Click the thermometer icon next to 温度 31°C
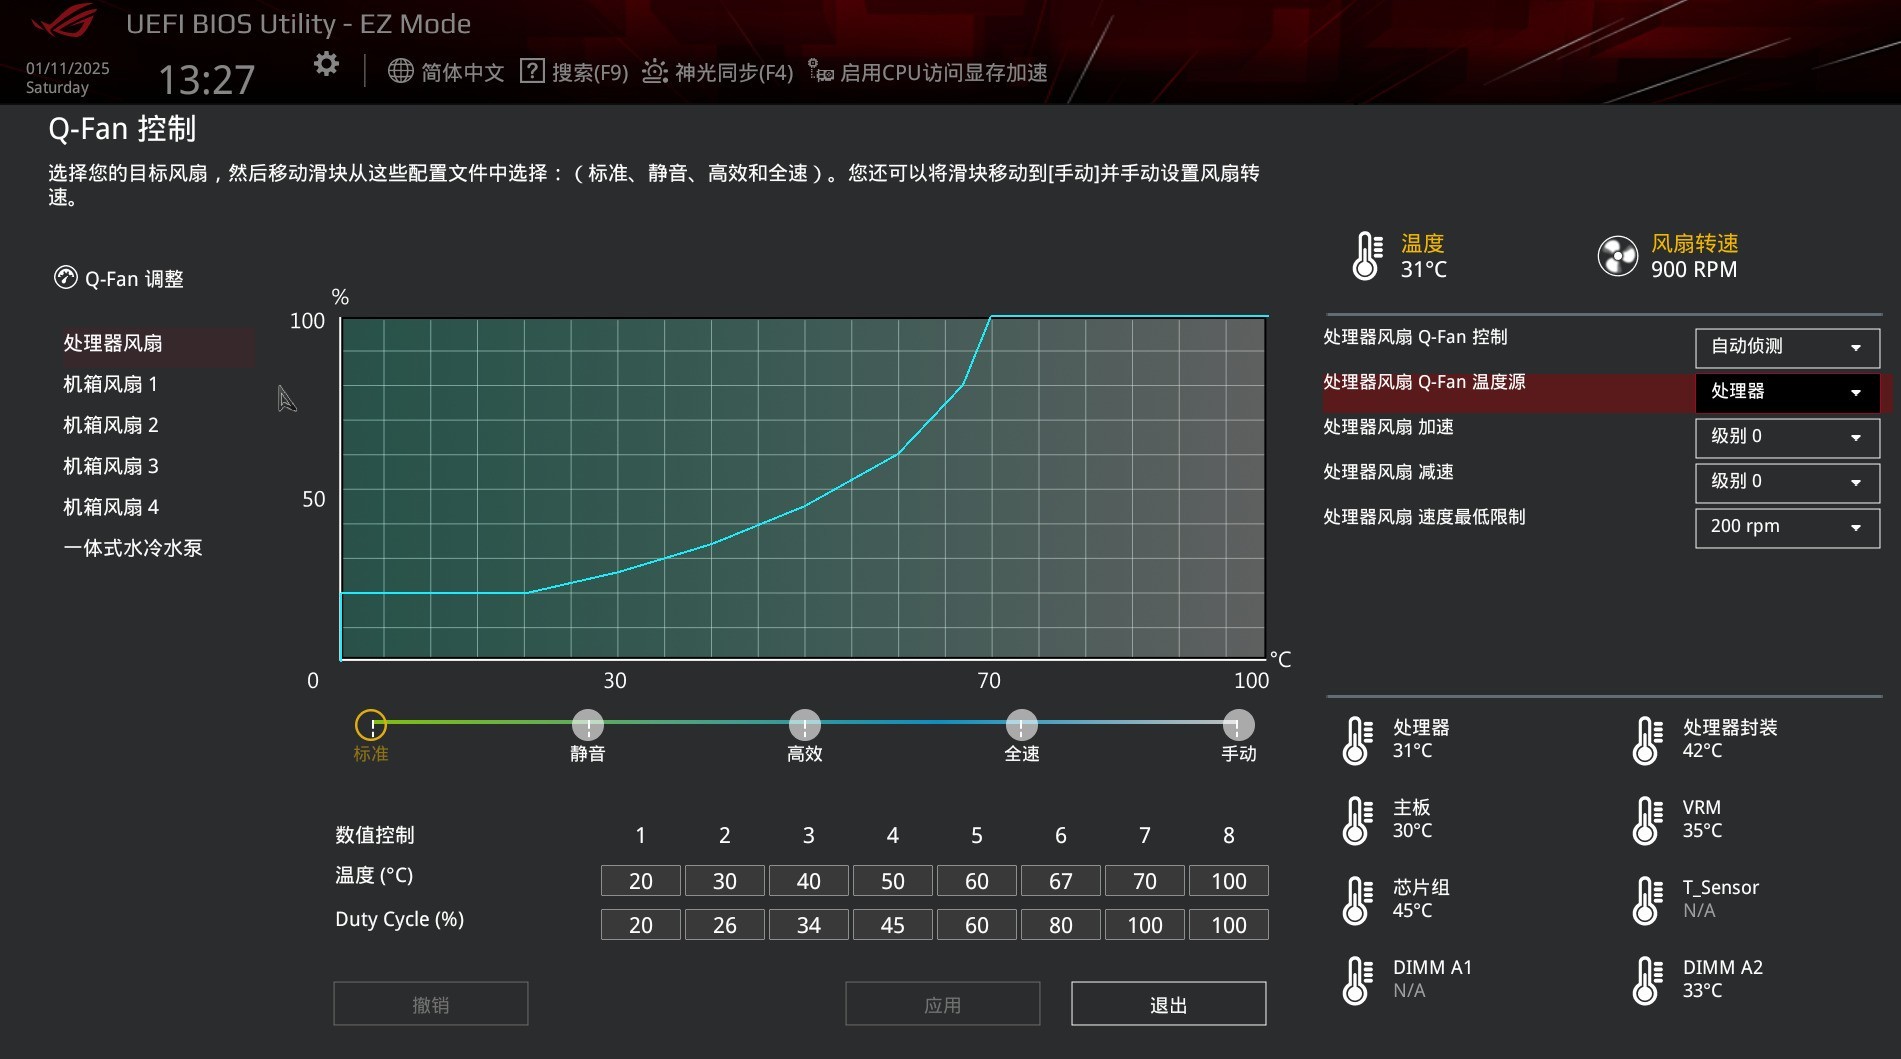Viewport: 1901px width, 1059px height. [1367, 255]
